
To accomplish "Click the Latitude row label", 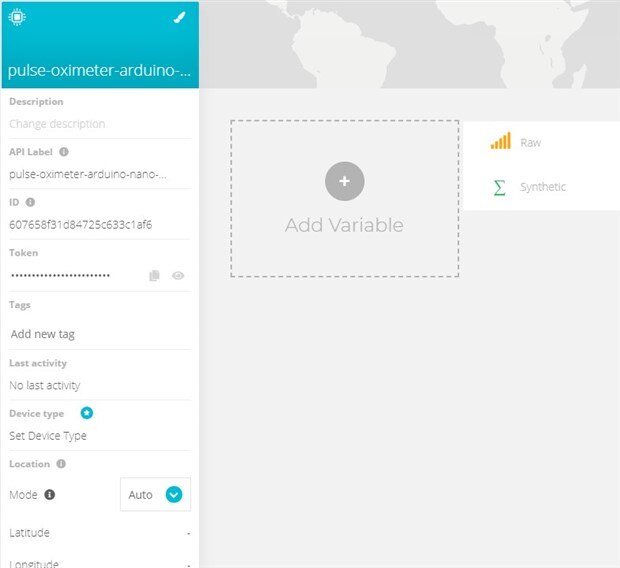I will [x=29, y=533].
